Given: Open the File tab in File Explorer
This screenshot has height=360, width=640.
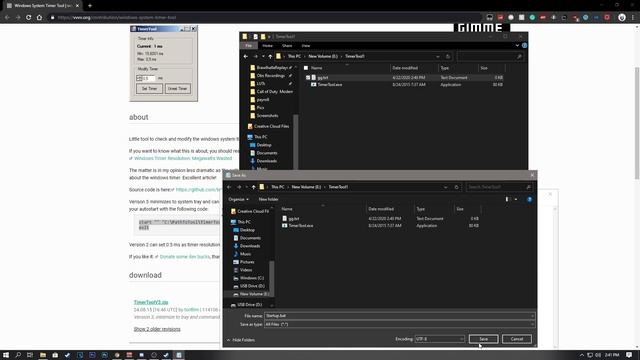Looking at the screenshot, I should [248, 46].
